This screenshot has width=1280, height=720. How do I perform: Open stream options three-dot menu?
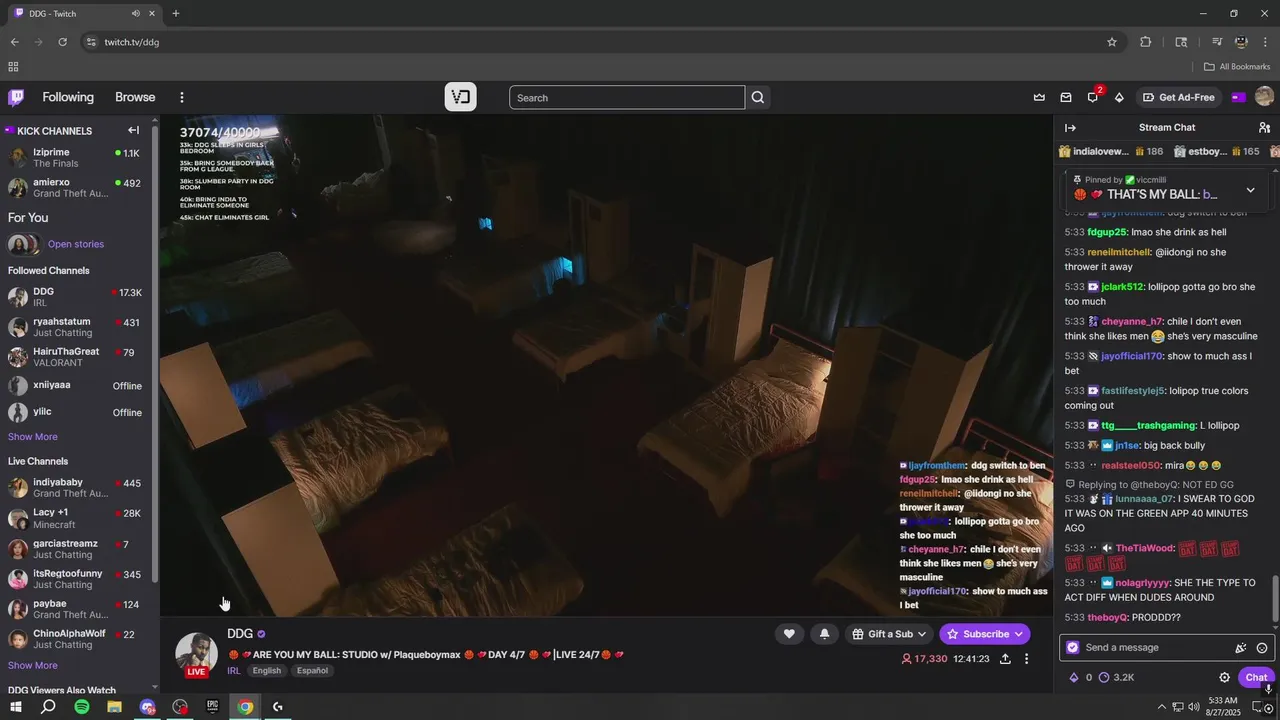coord(1026,659)
